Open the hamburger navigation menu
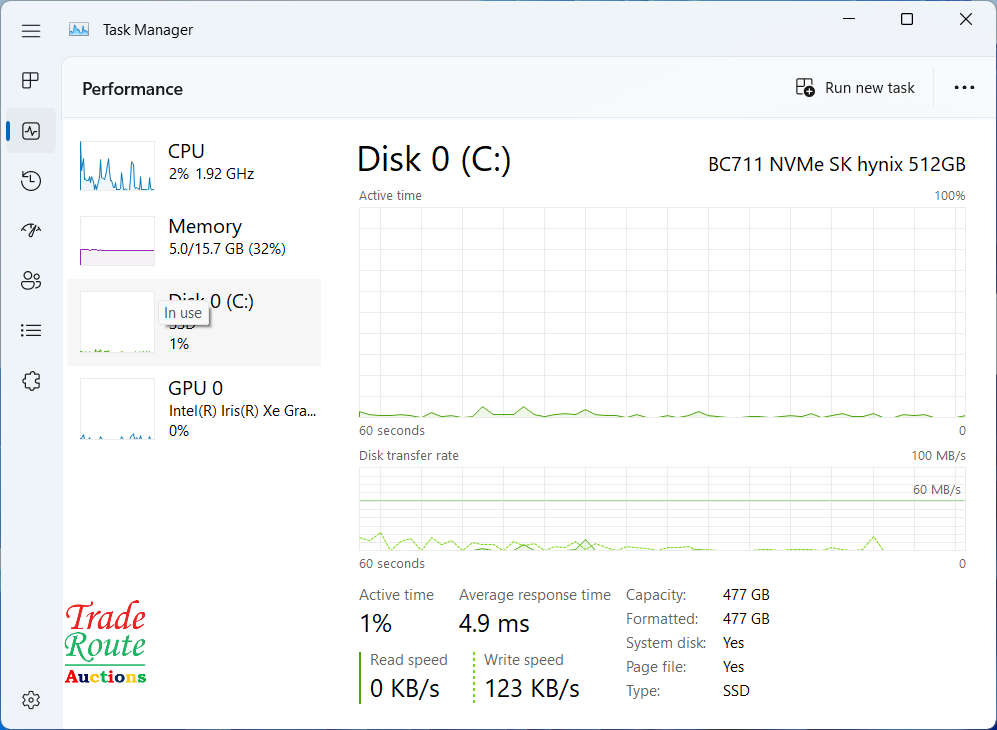Image resolution: width=997 pixels, height=730 pixels. pyautogui.click(x=31, y=30)
